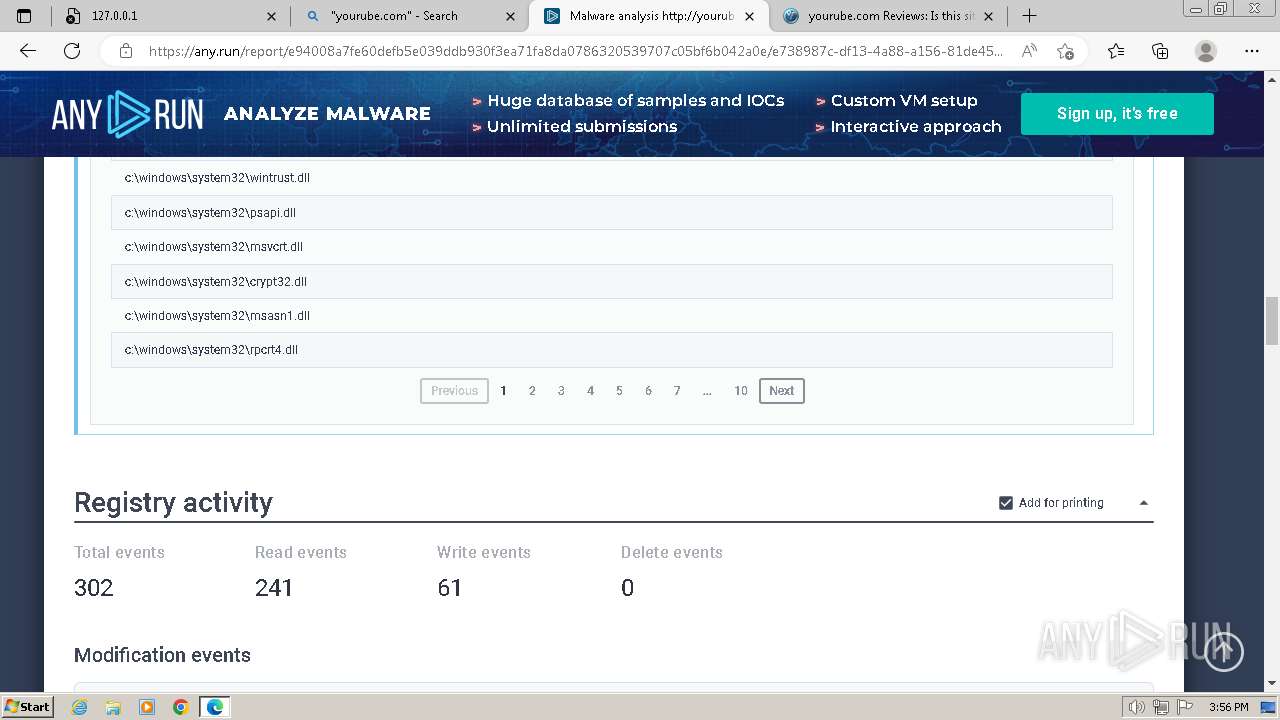Close the Malware analysis tab

pos(750,16)
